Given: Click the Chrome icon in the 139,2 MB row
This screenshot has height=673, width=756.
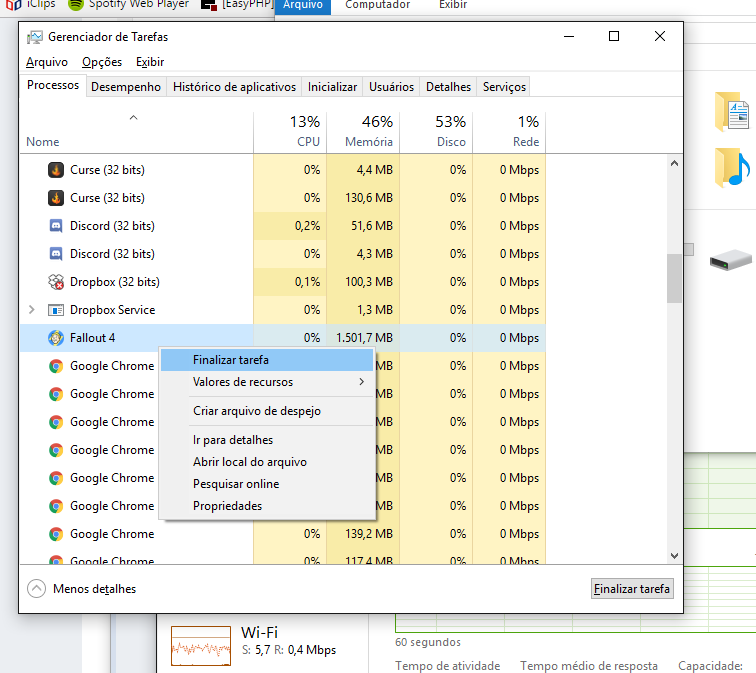Looking at the screenshot, I should [56, 534].
